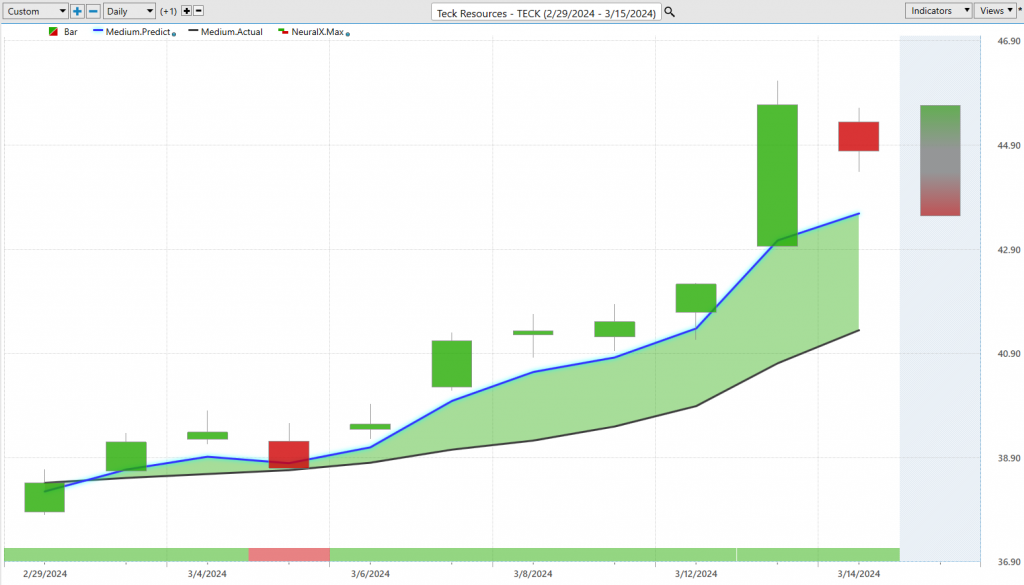Select the tallest green candle before 3/14/2024
The height and width of the screenshot is (585, 1024).
click(777, 176)
